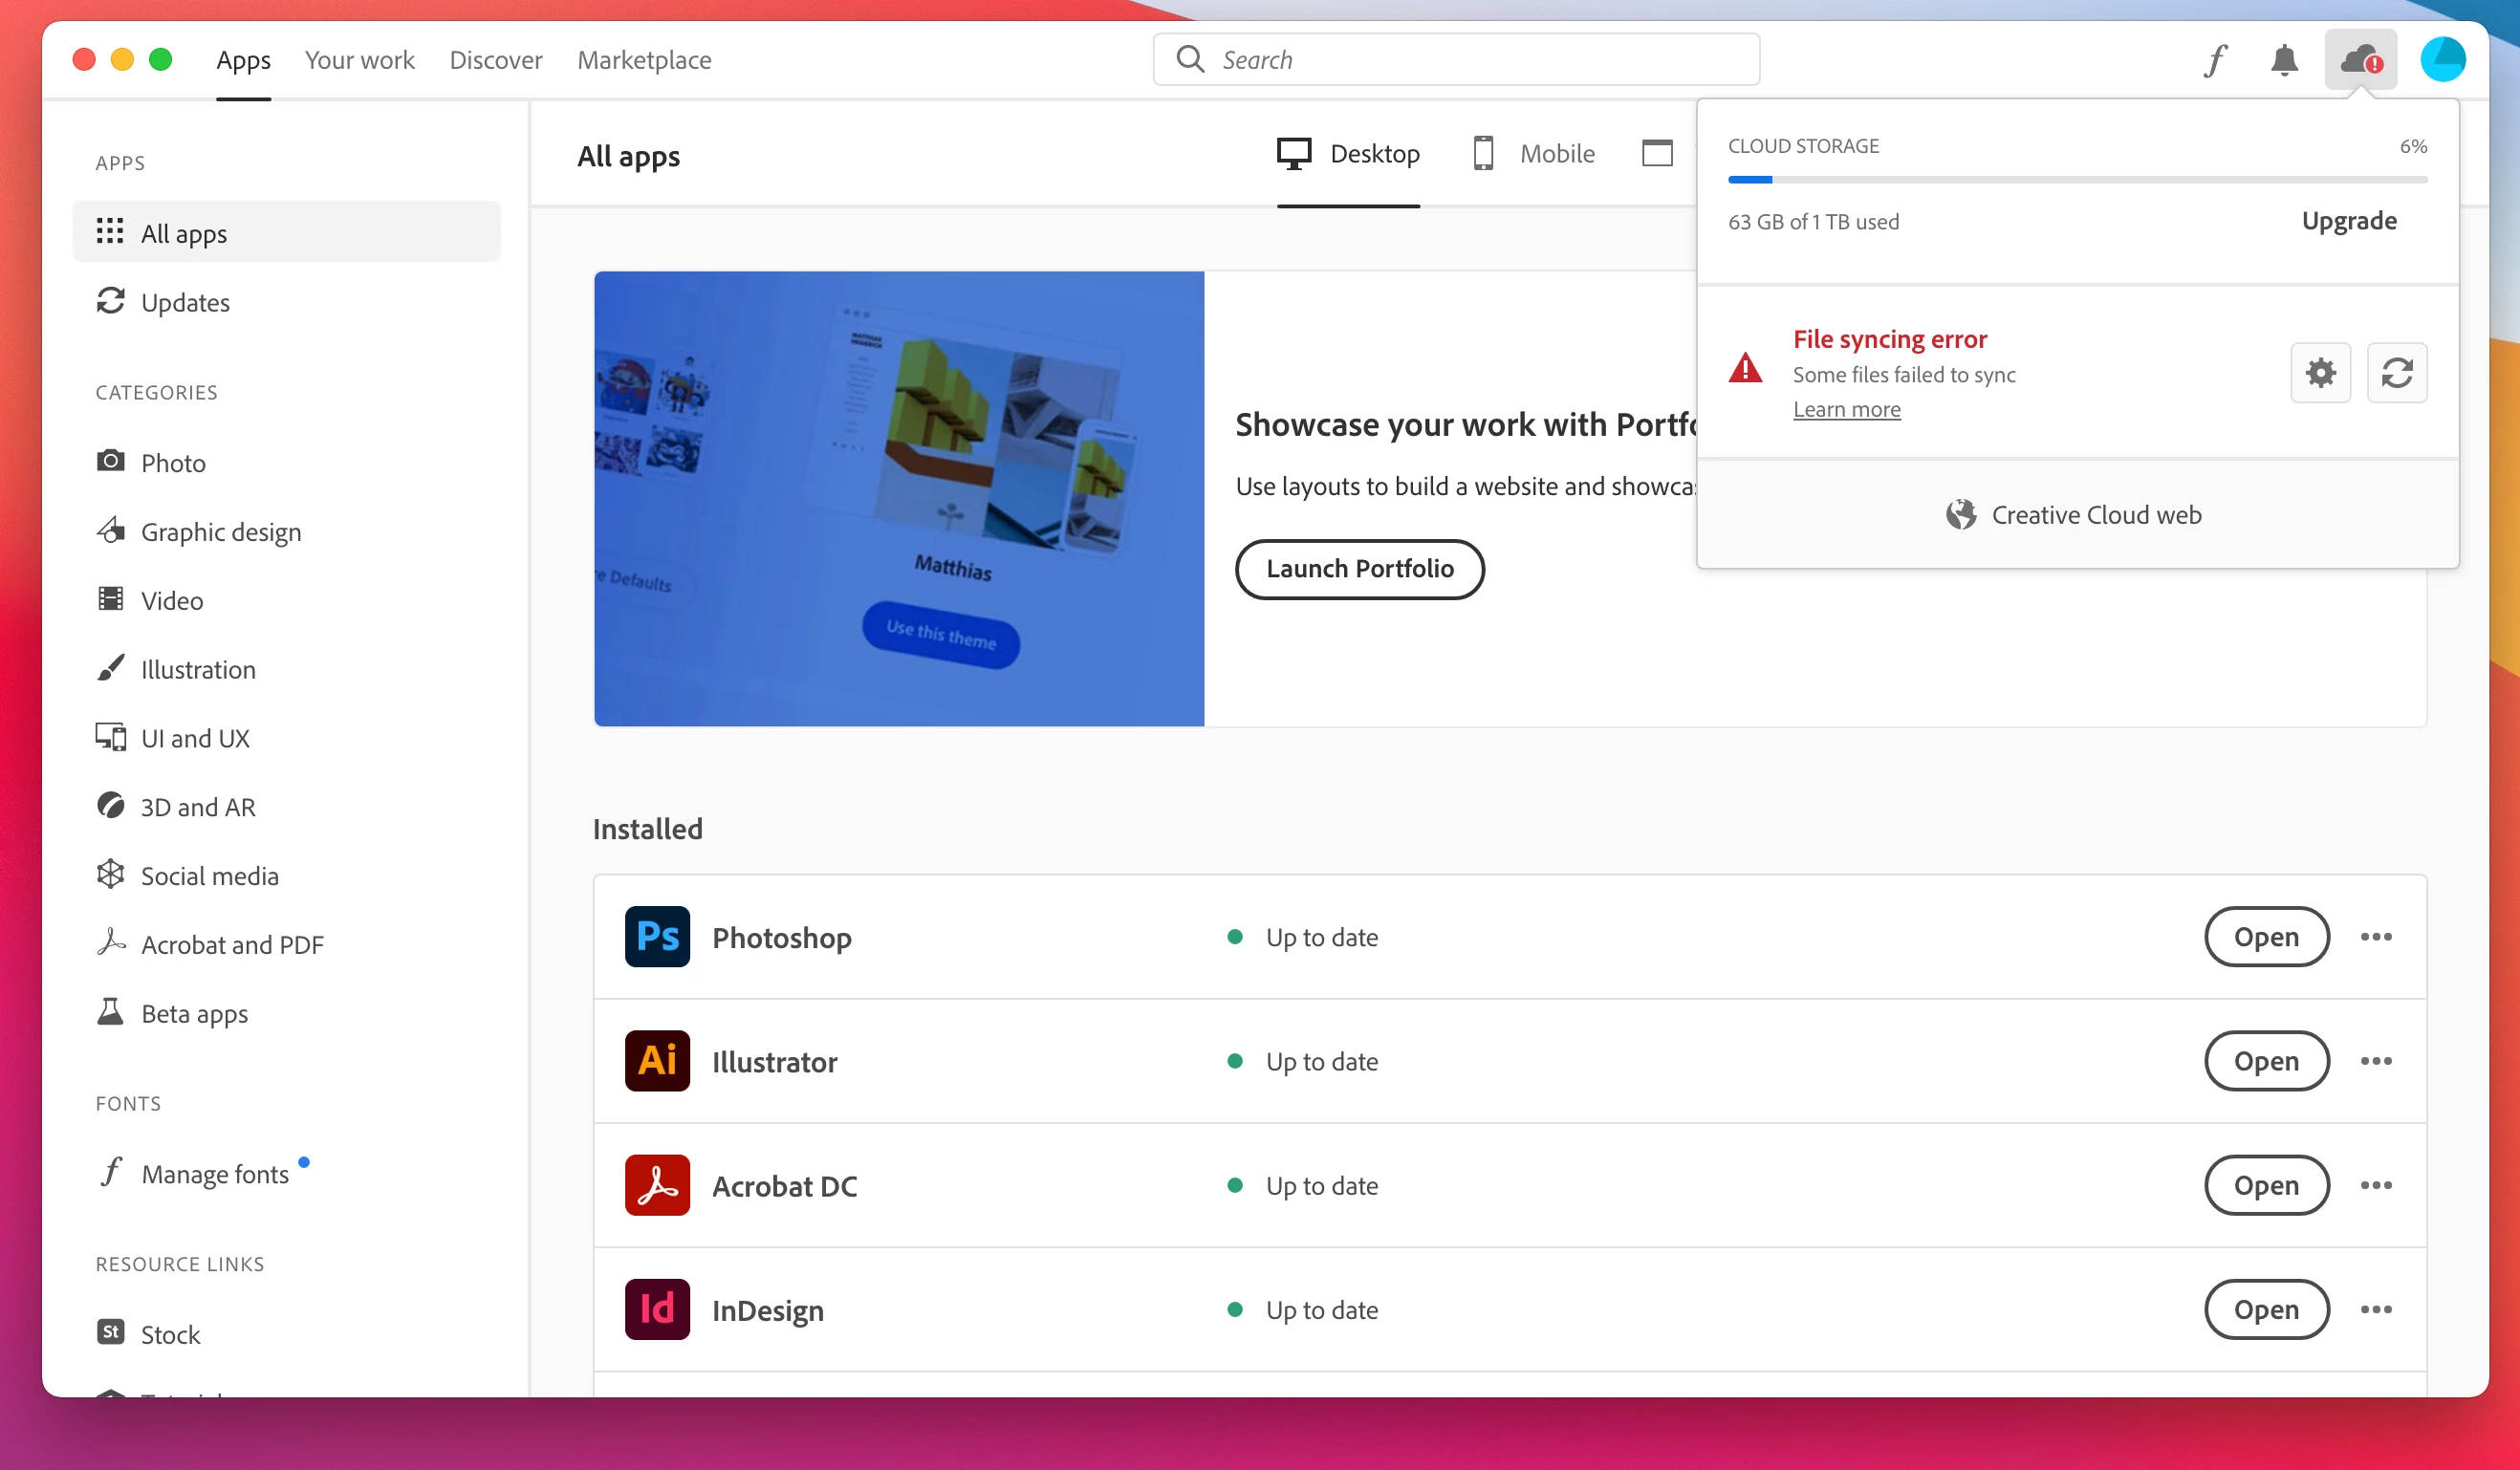Image resolution: width=2520 pixels, height=1470 pixels.
Task: Open more options for Photoshop
Action: [x=2376, y=937]
